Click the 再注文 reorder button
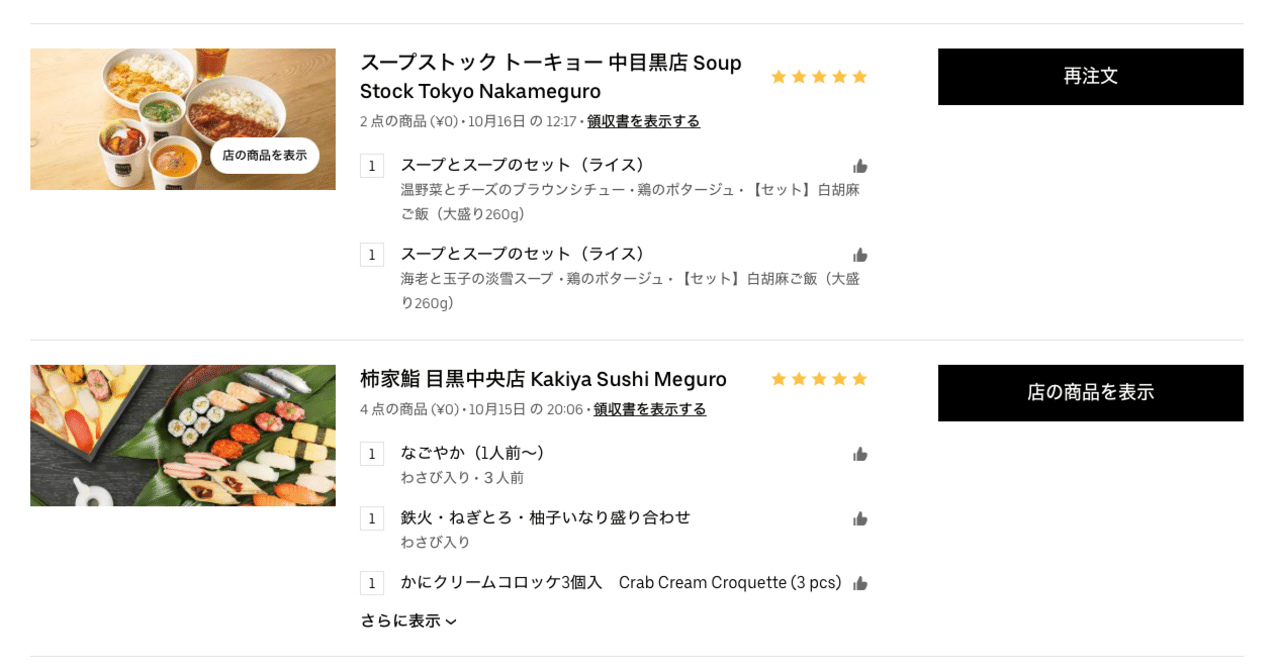The height and width of the screenshot is (669, 1280). tap(1090, 76)
